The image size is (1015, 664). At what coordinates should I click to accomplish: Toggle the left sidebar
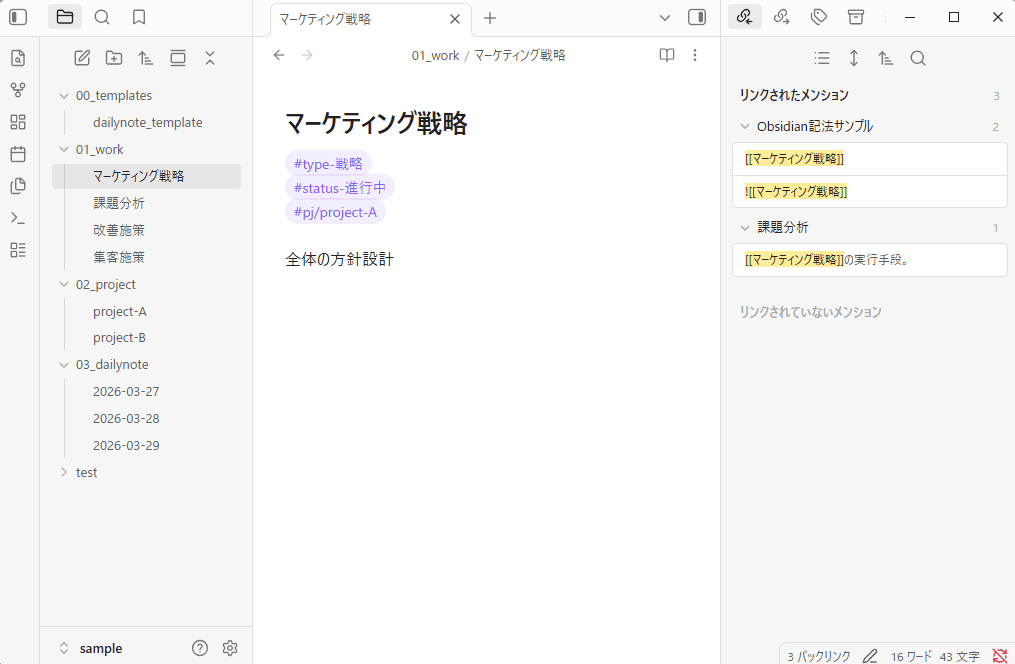[x=17, y=17]
